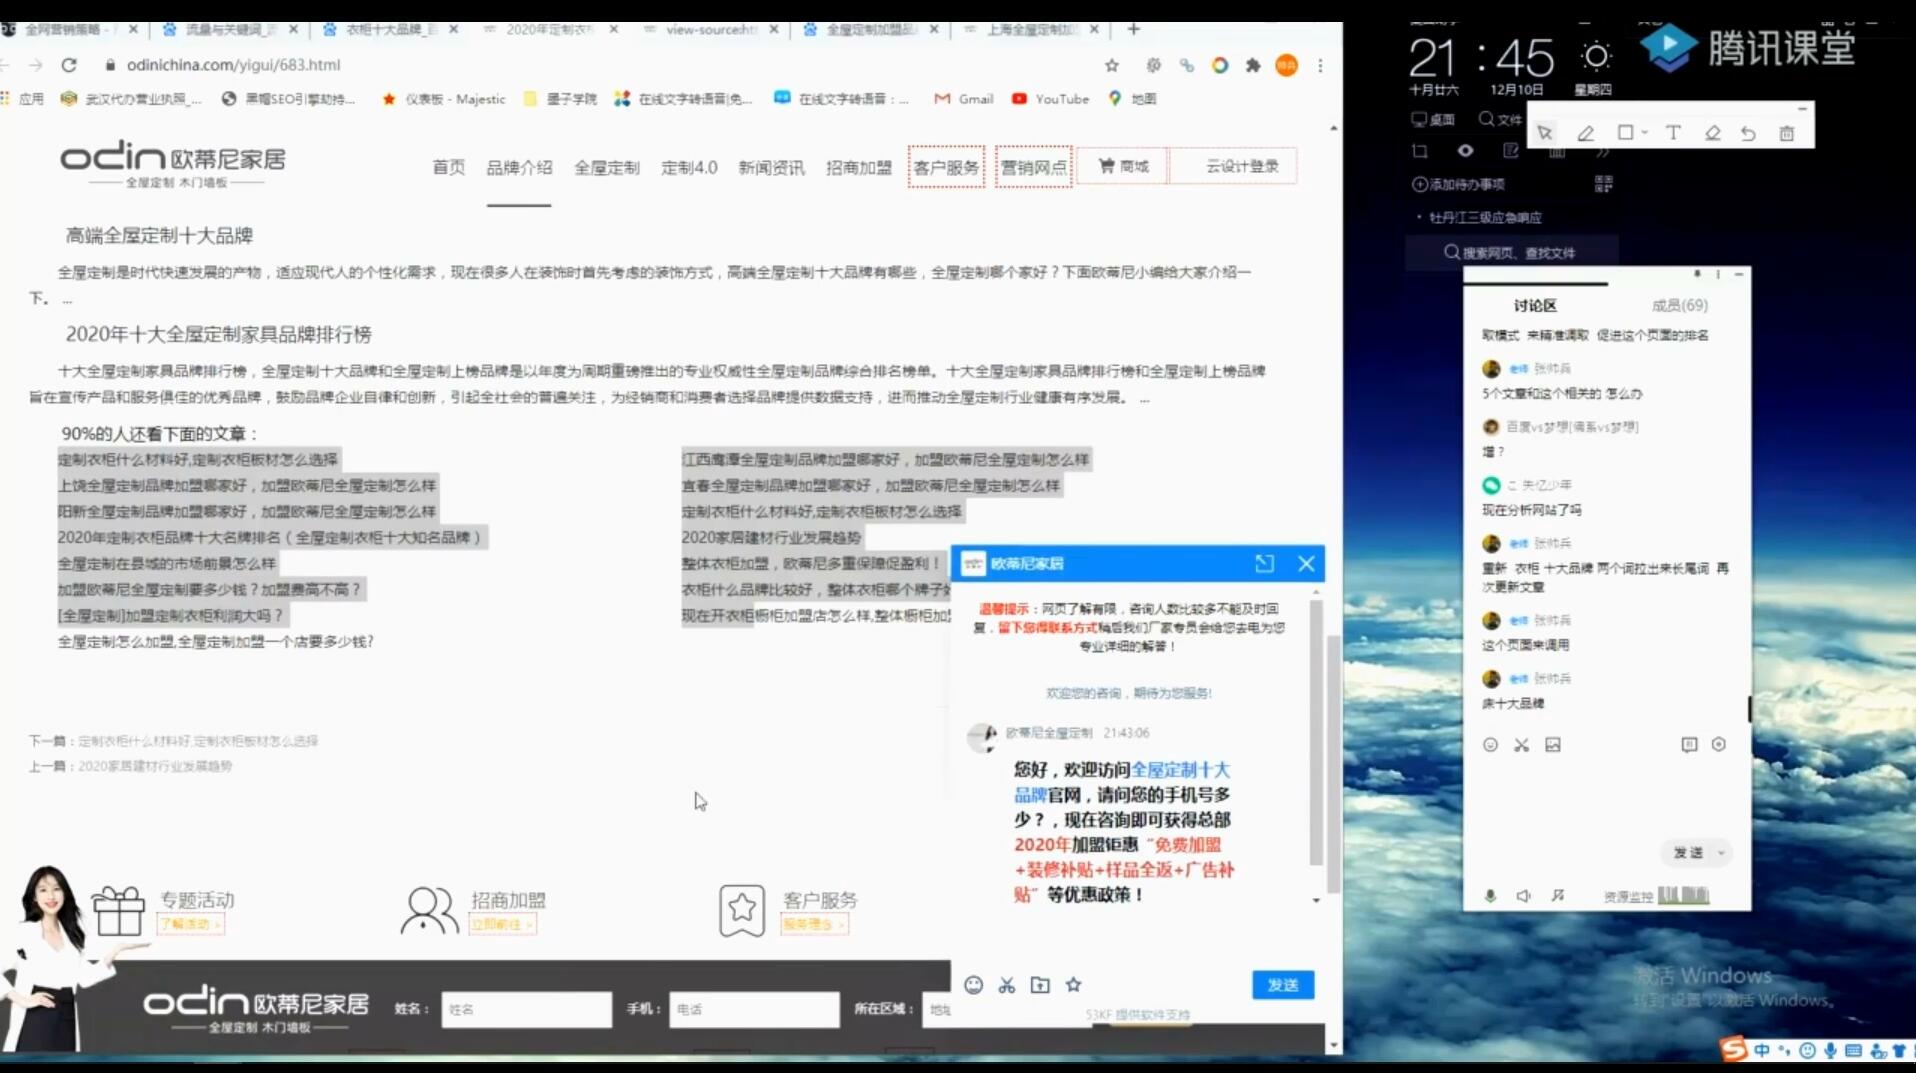Select the pen drawing tool in annotation toolbar

click(x=1586, y=133)
